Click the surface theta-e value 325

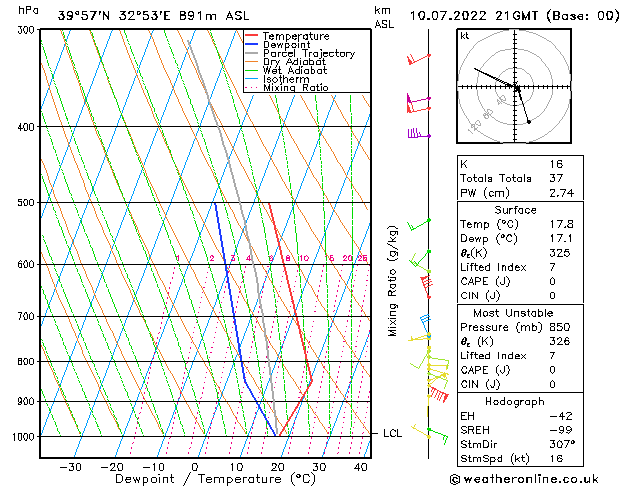click(x=560, y=253)
